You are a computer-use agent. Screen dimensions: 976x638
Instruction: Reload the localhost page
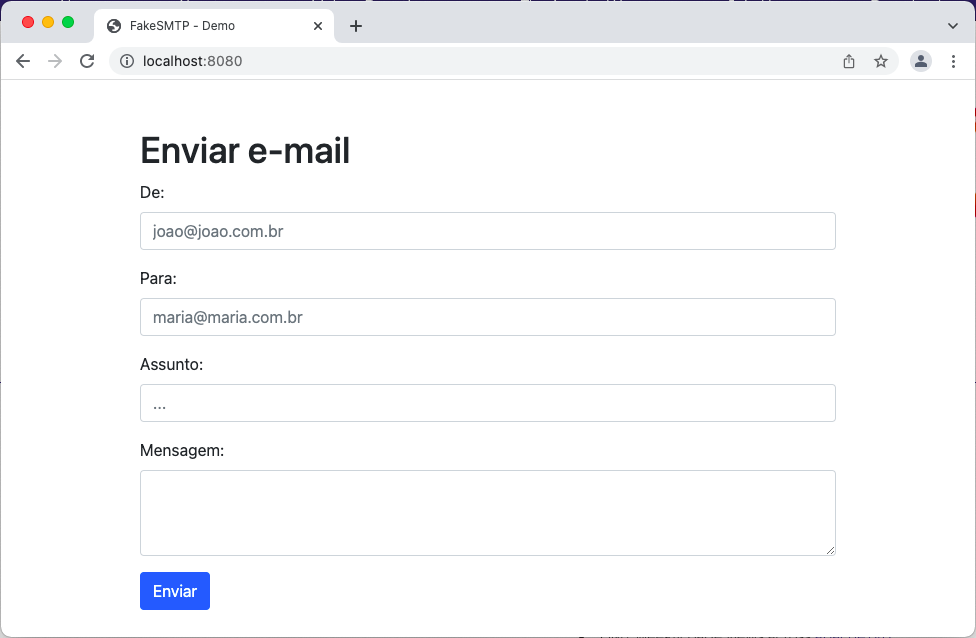coord(87,61)
